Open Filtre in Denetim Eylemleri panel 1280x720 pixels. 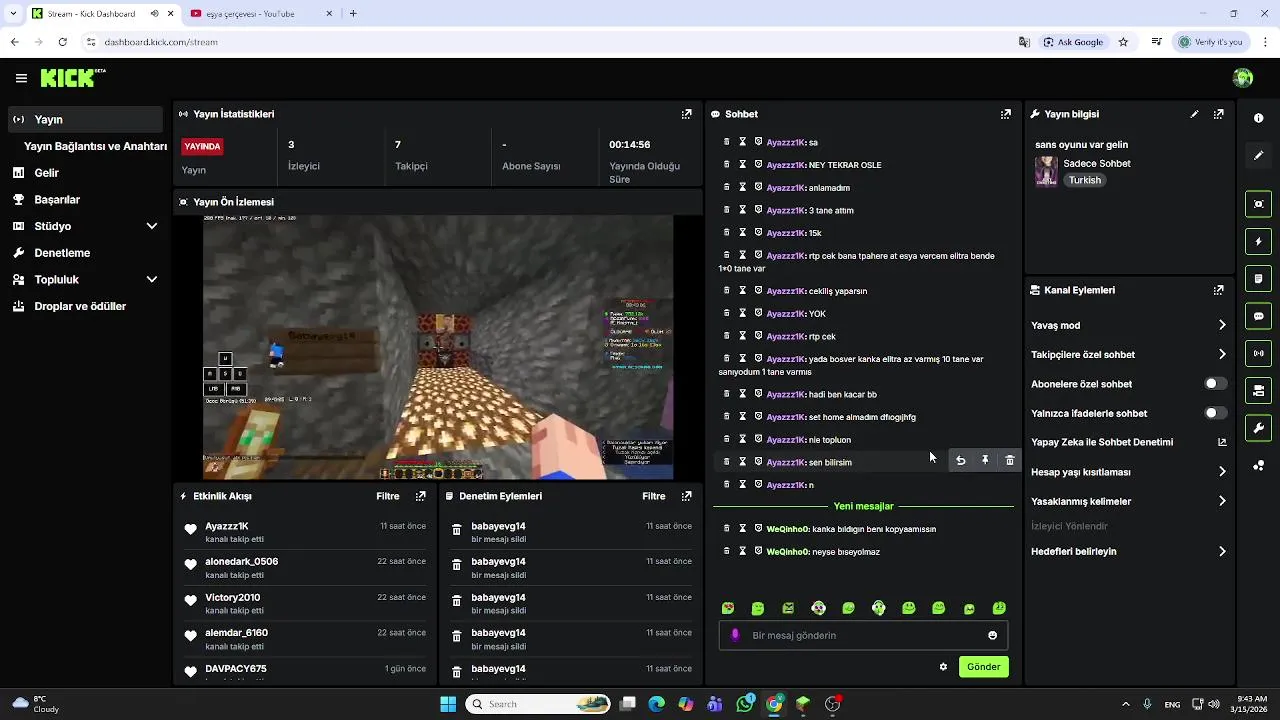point(654,496)
